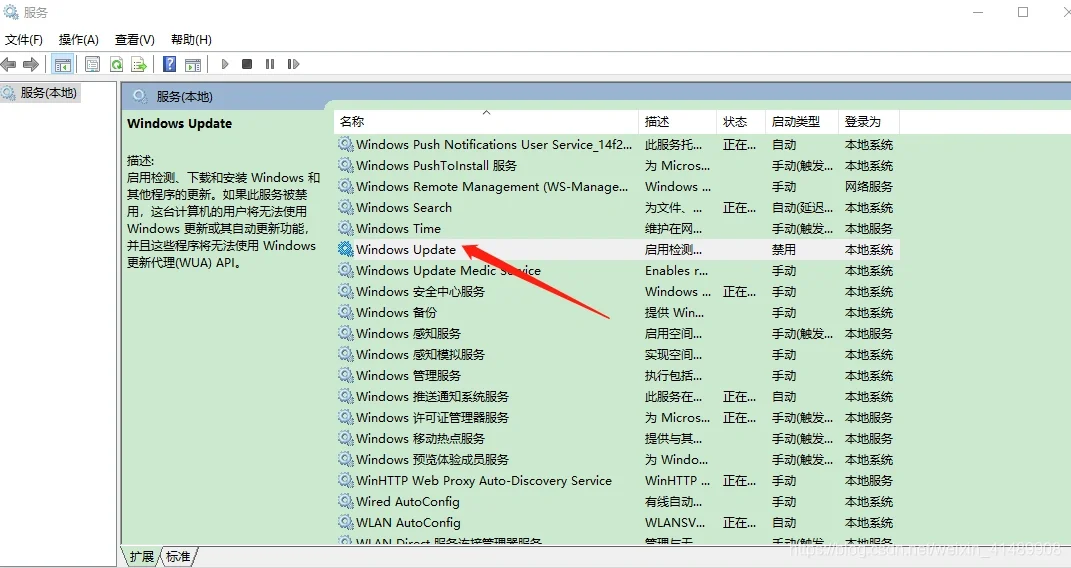This screenshot has height=568, width=1071.
Task: Select Windows 推送通知系统服务 row
Action: pos(617,397)
